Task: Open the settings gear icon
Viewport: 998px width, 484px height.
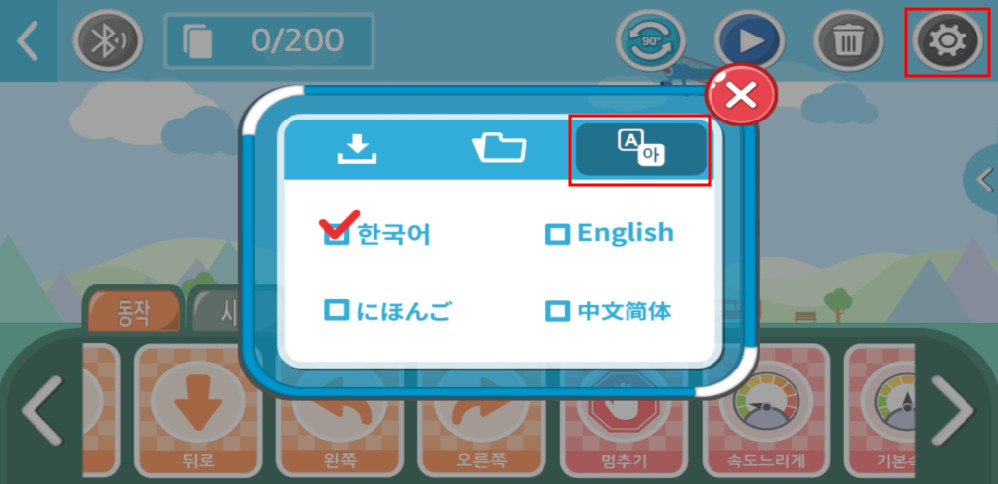Action: tap(947, 41)
